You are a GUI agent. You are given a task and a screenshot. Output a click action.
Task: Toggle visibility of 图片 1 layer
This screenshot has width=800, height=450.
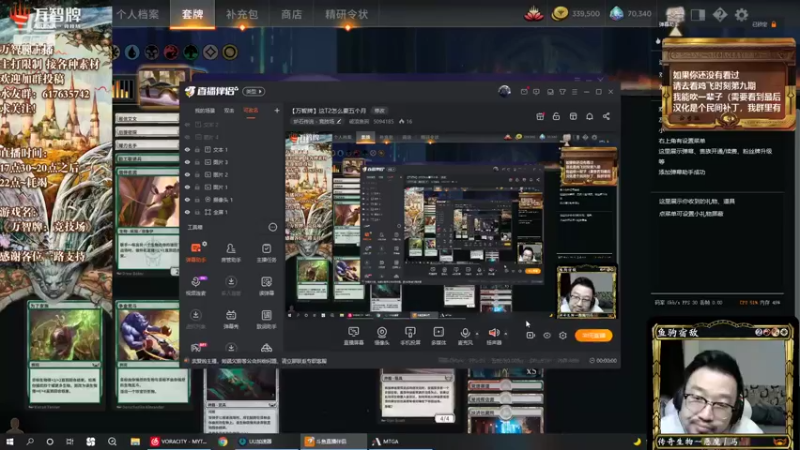pos(187,187)
